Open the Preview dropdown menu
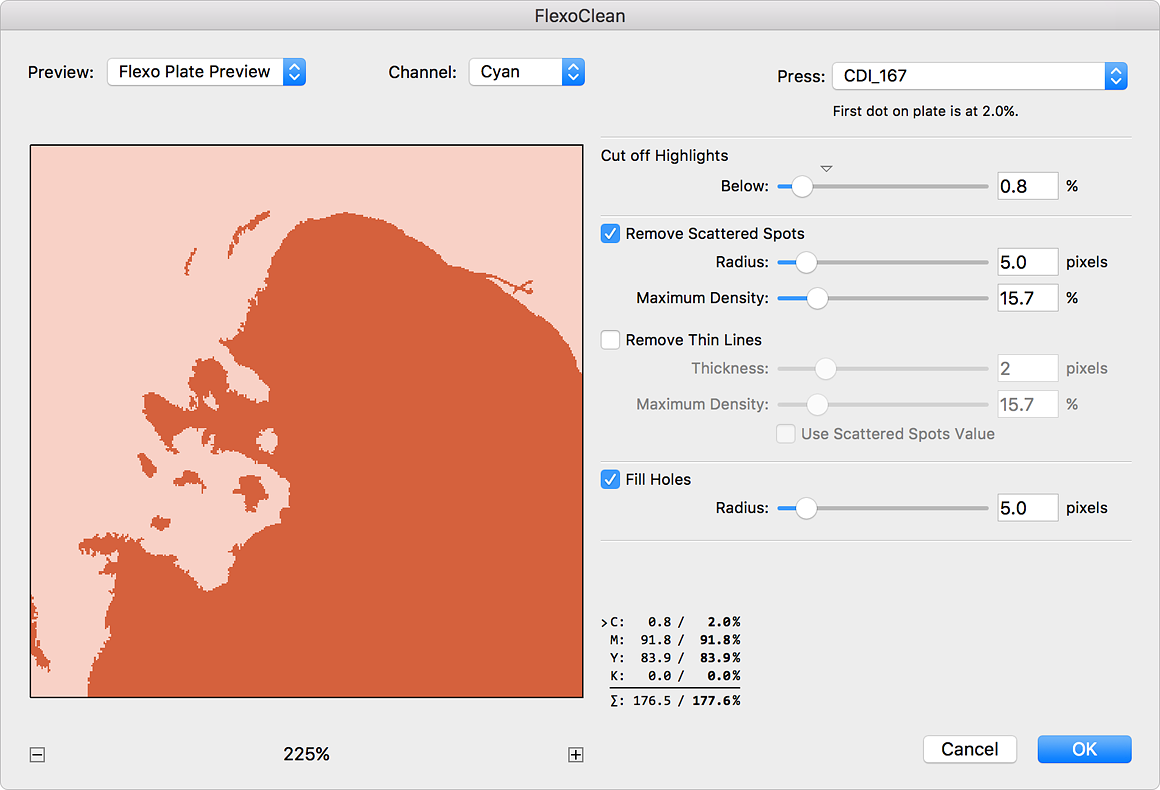 pyautogui.click(x=206, y=72)
